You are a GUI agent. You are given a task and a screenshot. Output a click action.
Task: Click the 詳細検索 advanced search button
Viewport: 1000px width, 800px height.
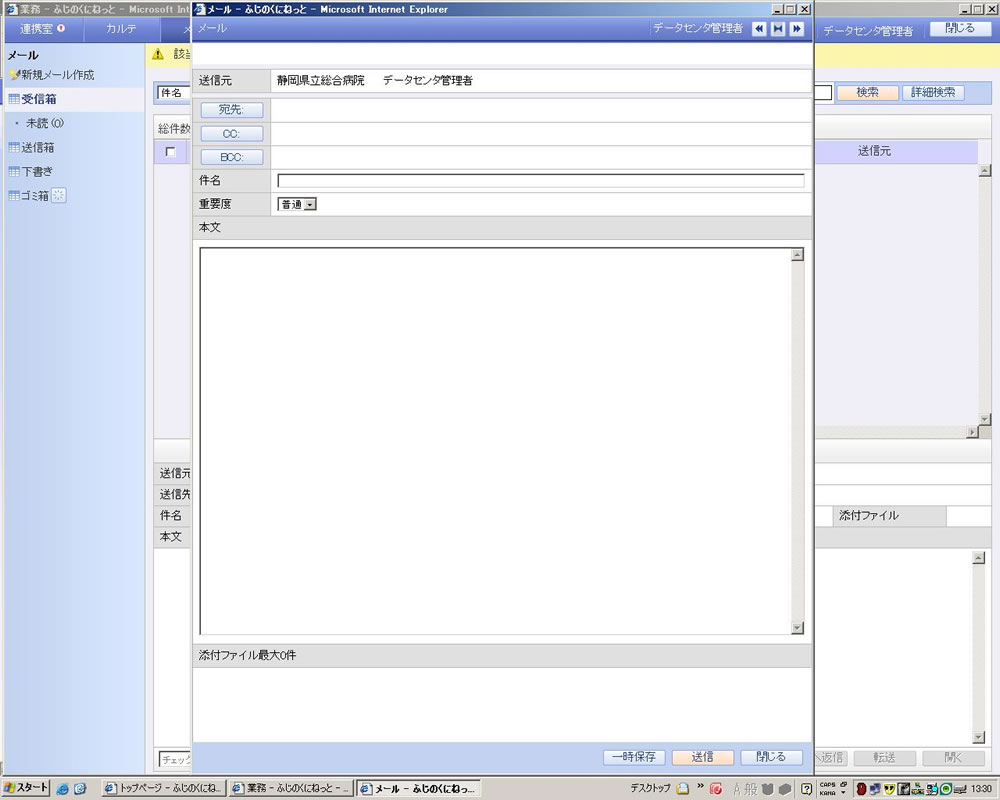pos(933,93)
